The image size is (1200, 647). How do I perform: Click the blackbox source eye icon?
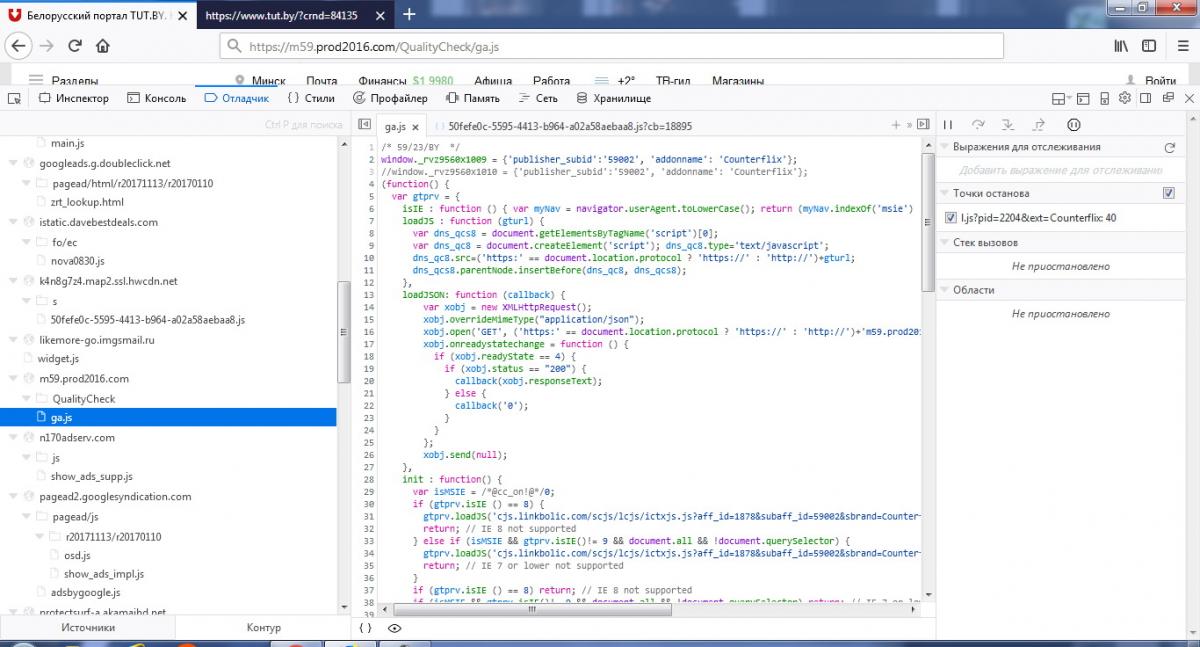tap(395, 628)
